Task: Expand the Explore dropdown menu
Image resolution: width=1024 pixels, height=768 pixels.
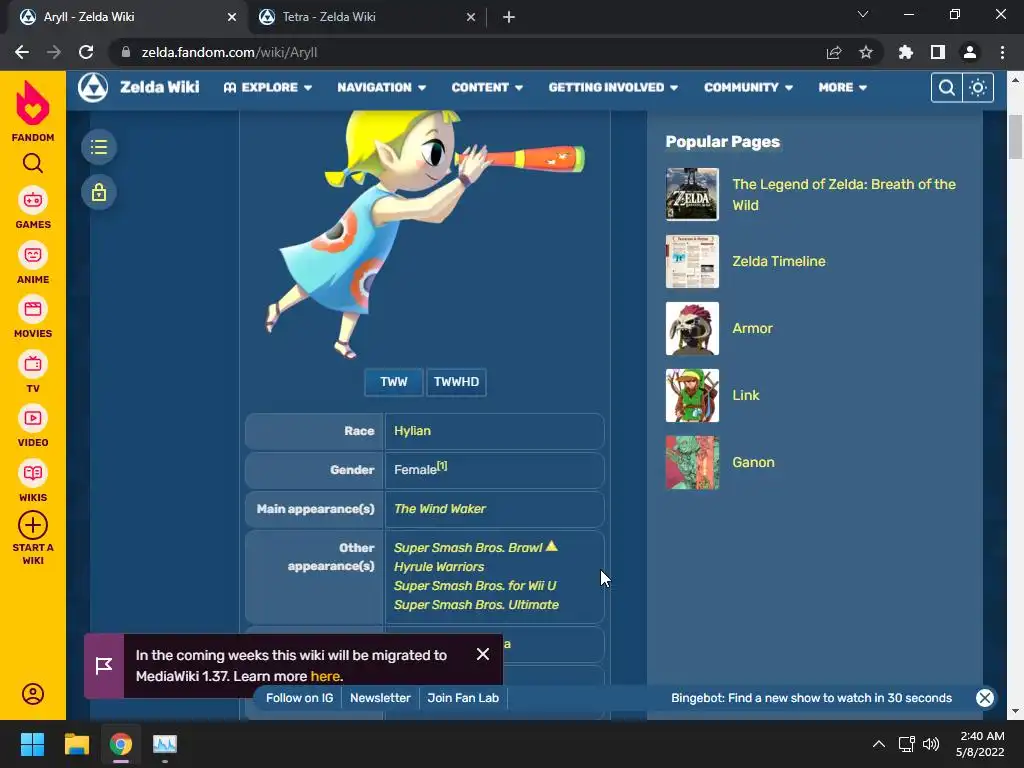Action: click(x=268, y=88)
